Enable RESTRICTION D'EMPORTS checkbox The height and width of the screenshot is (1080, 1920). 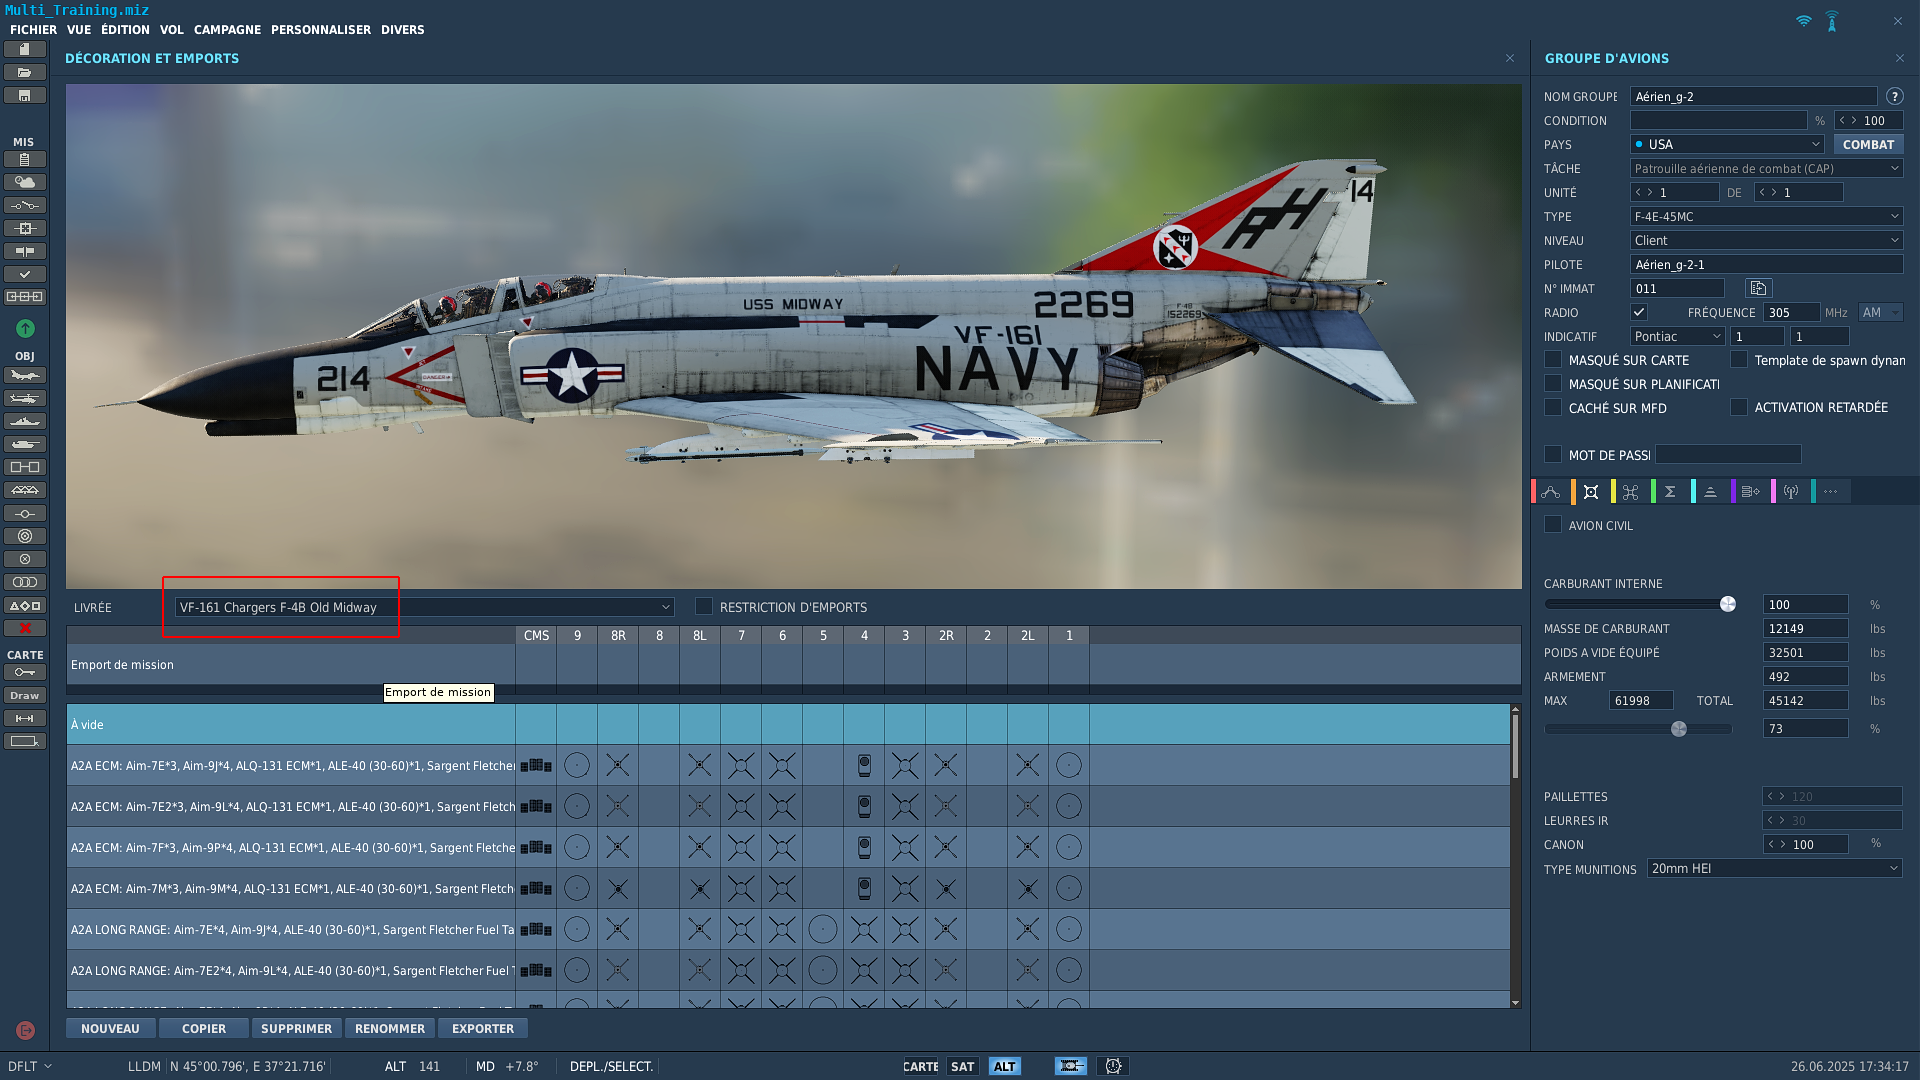[704, 606]
